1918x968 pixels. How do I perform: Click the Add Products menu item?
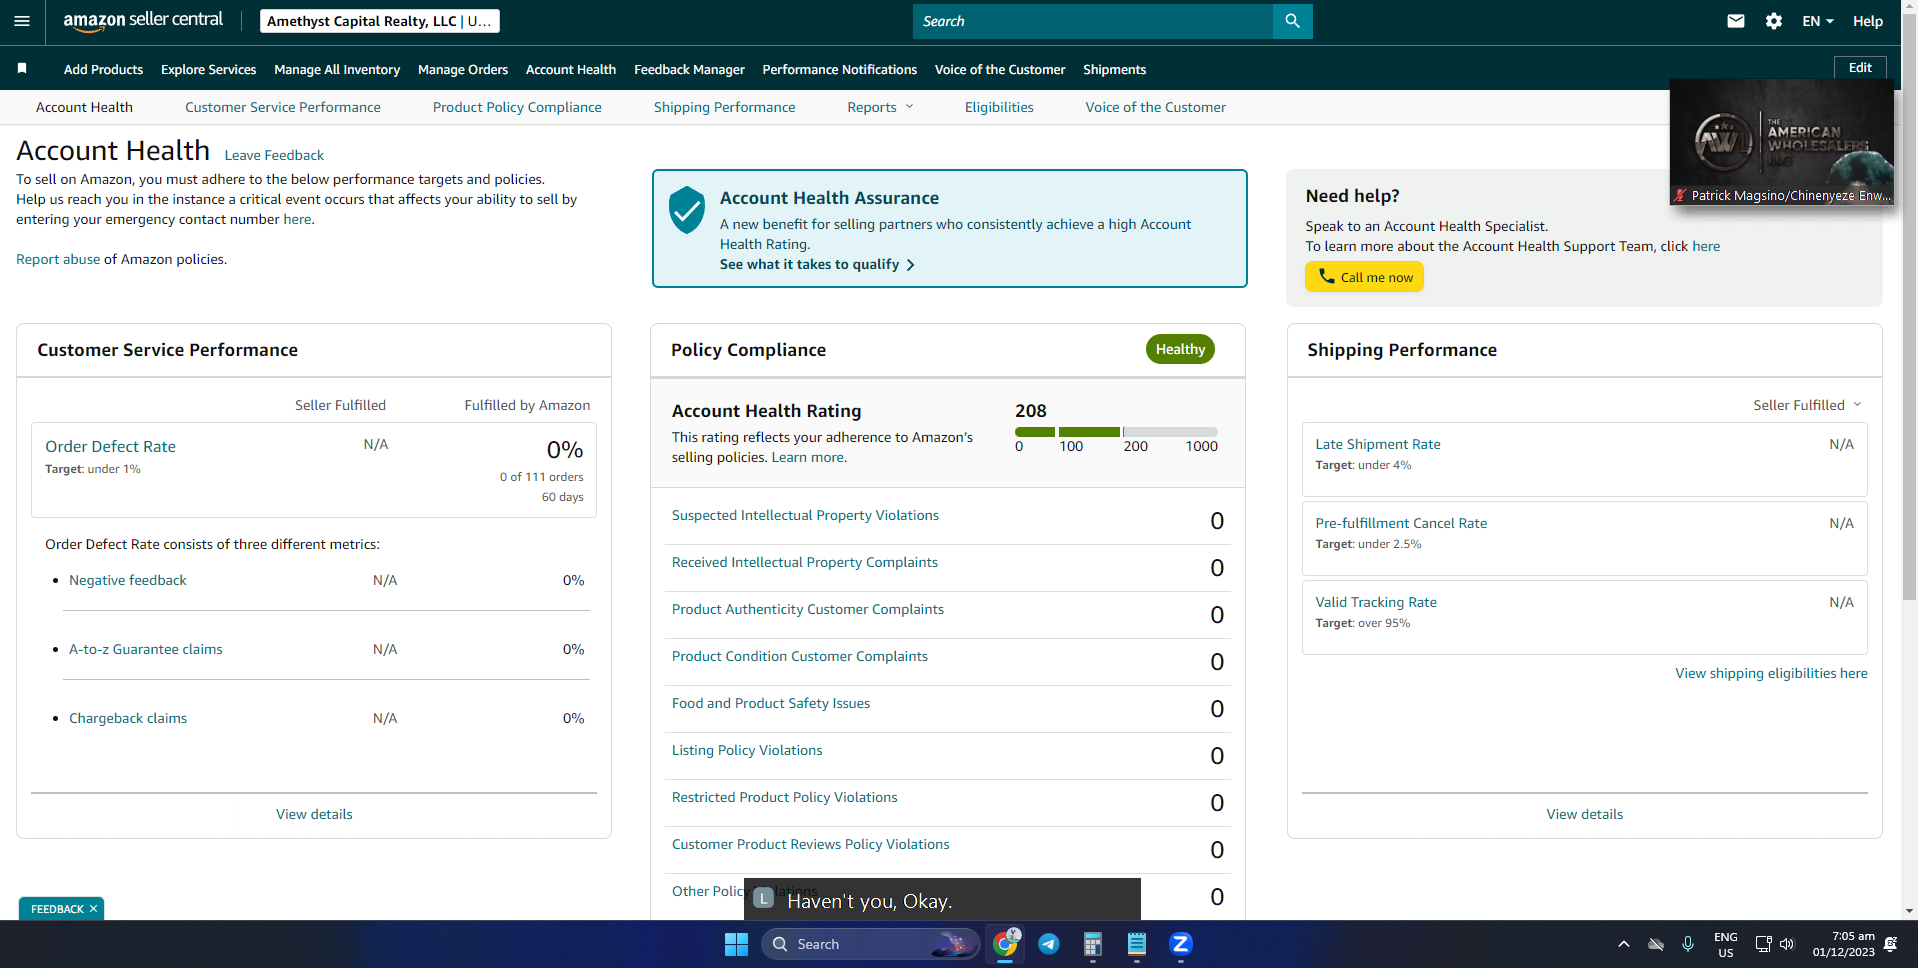point(103,69)
